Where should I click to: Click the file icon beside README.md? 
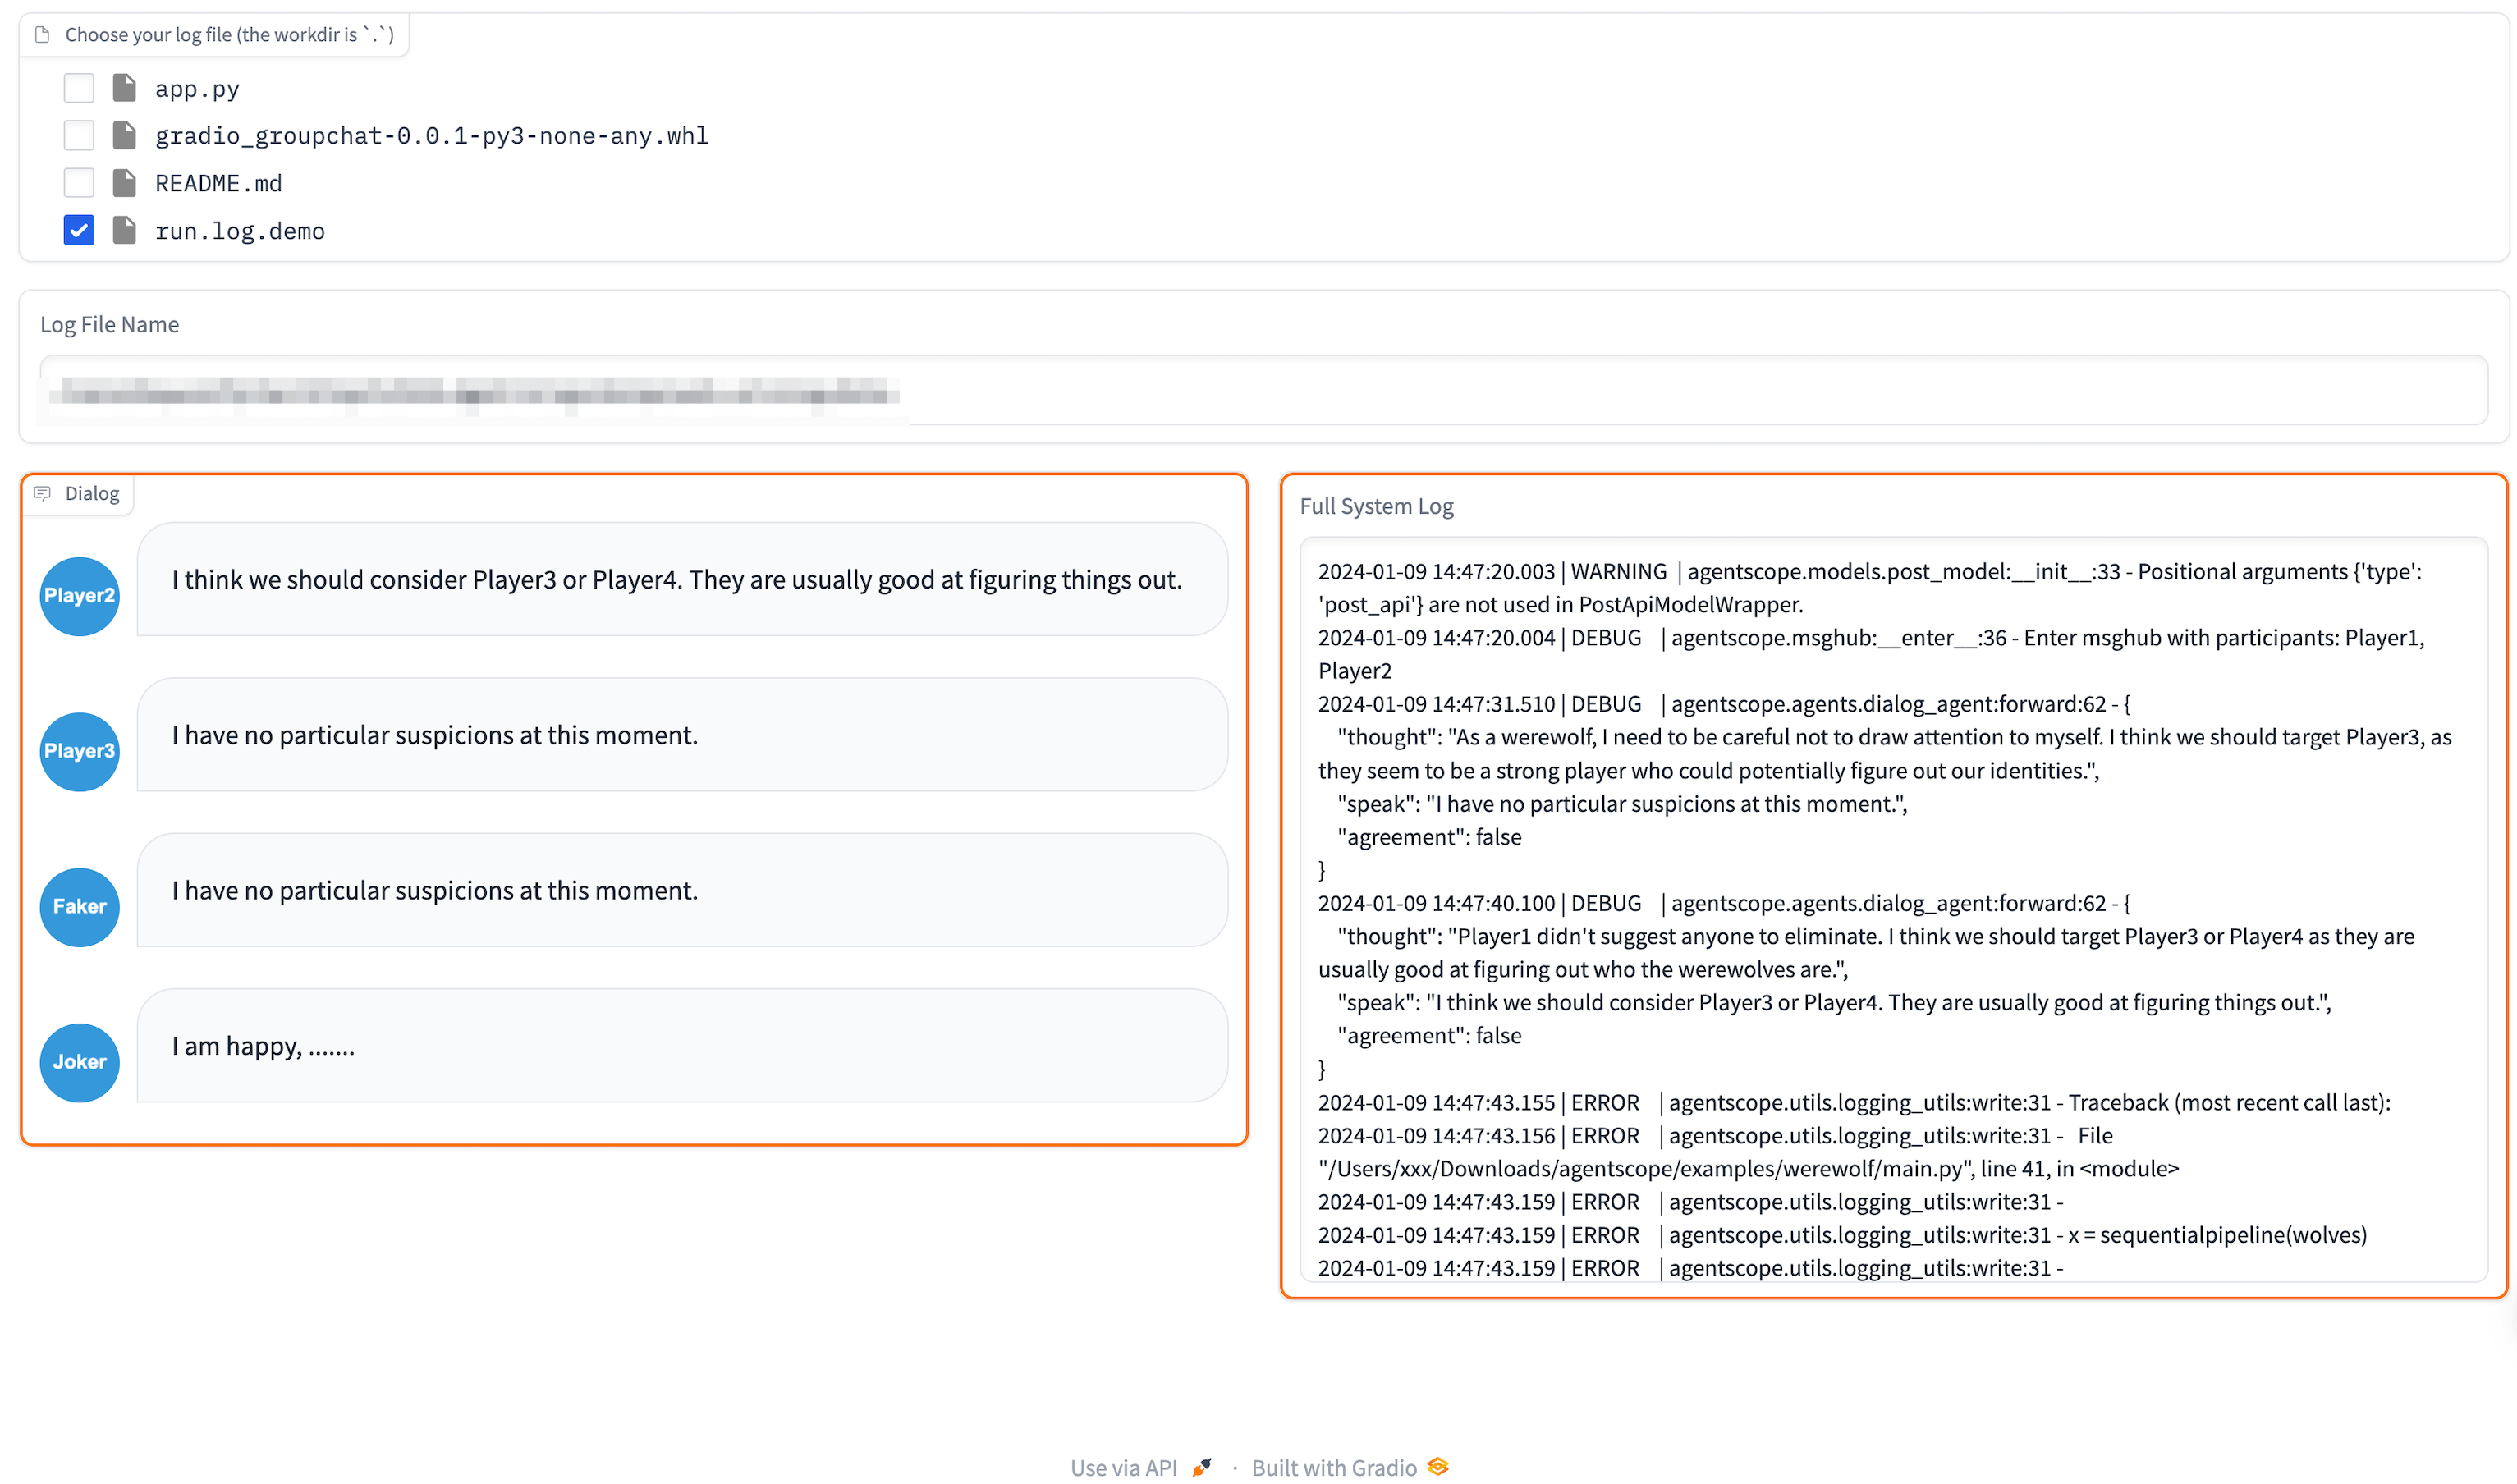(x=124, y=183)
